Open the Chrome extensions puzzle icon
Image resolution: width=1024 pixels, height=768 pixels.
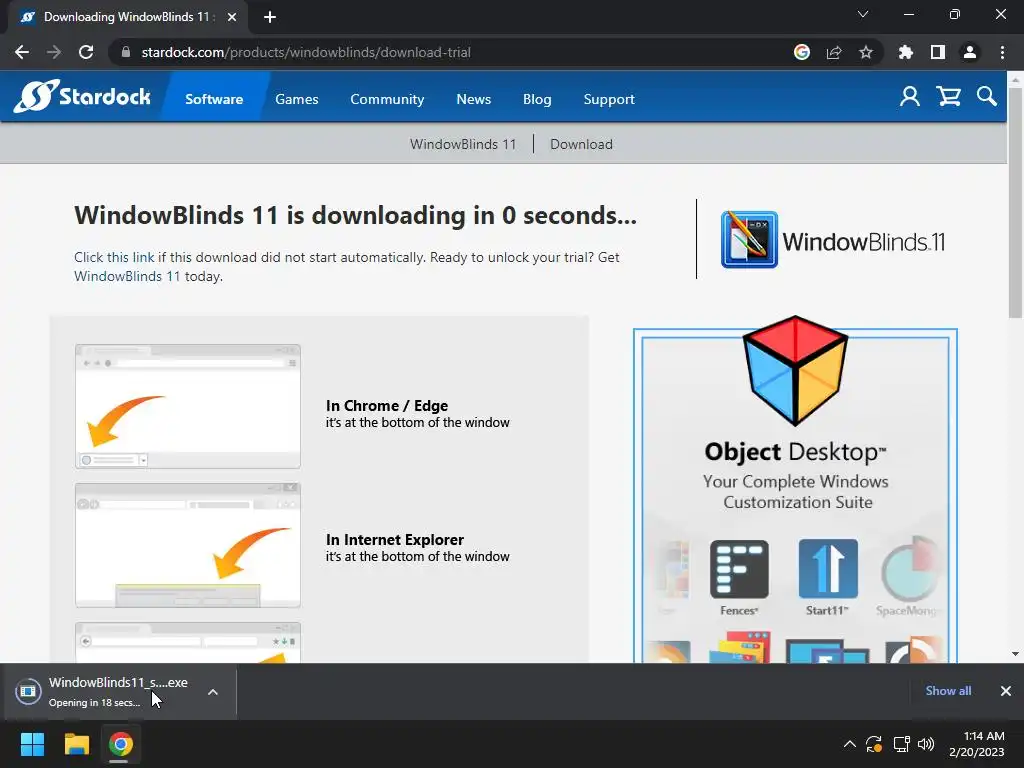(906, 52)
